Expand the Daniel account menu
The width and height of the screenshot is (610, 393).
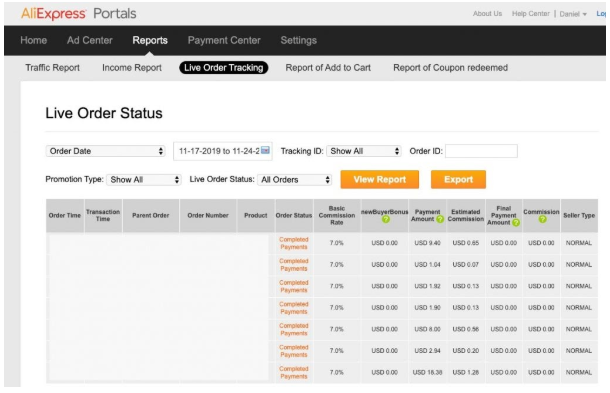point(573,14)
